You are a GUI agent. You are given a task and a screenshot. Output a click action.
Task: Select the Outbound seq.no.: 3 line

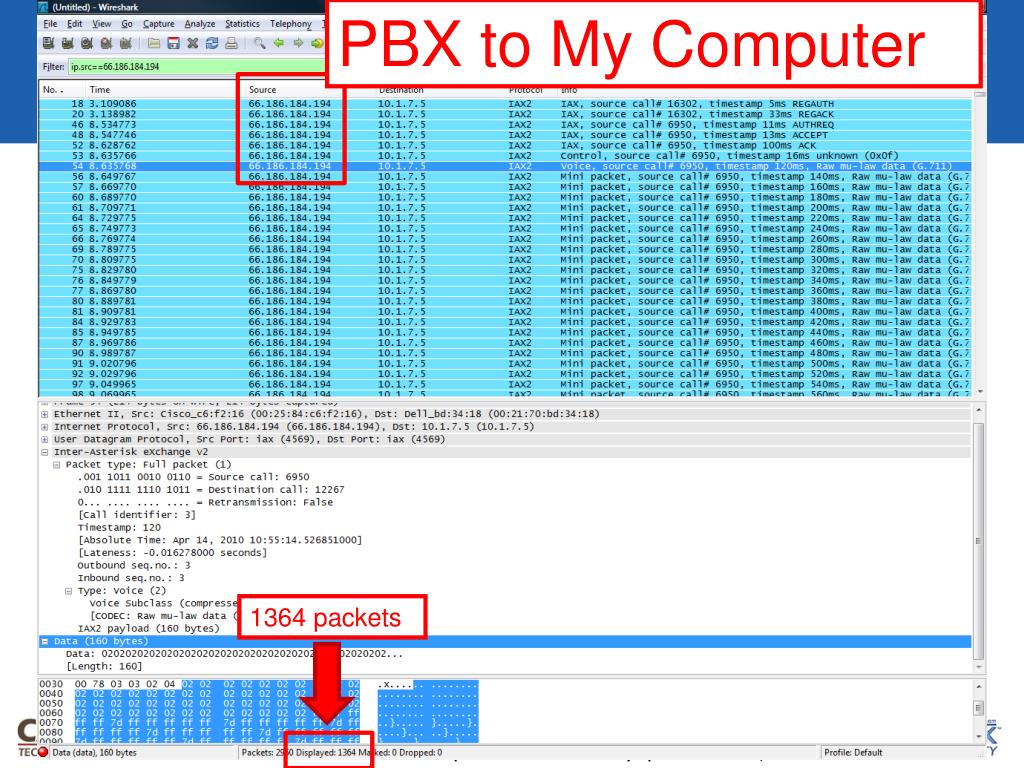click(134, 566)
